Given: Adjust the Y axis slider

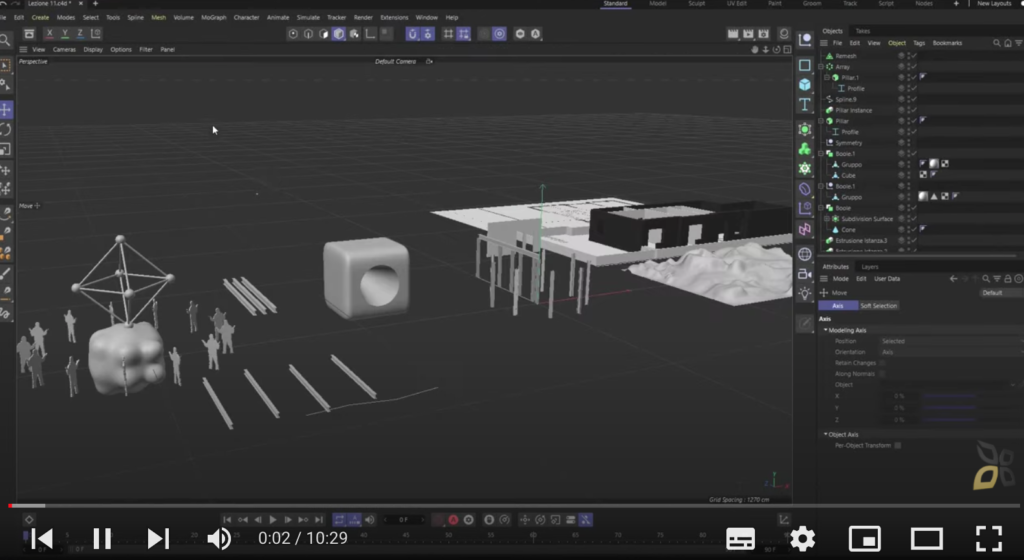Looking at the screenshot, I should coord(950,408).
